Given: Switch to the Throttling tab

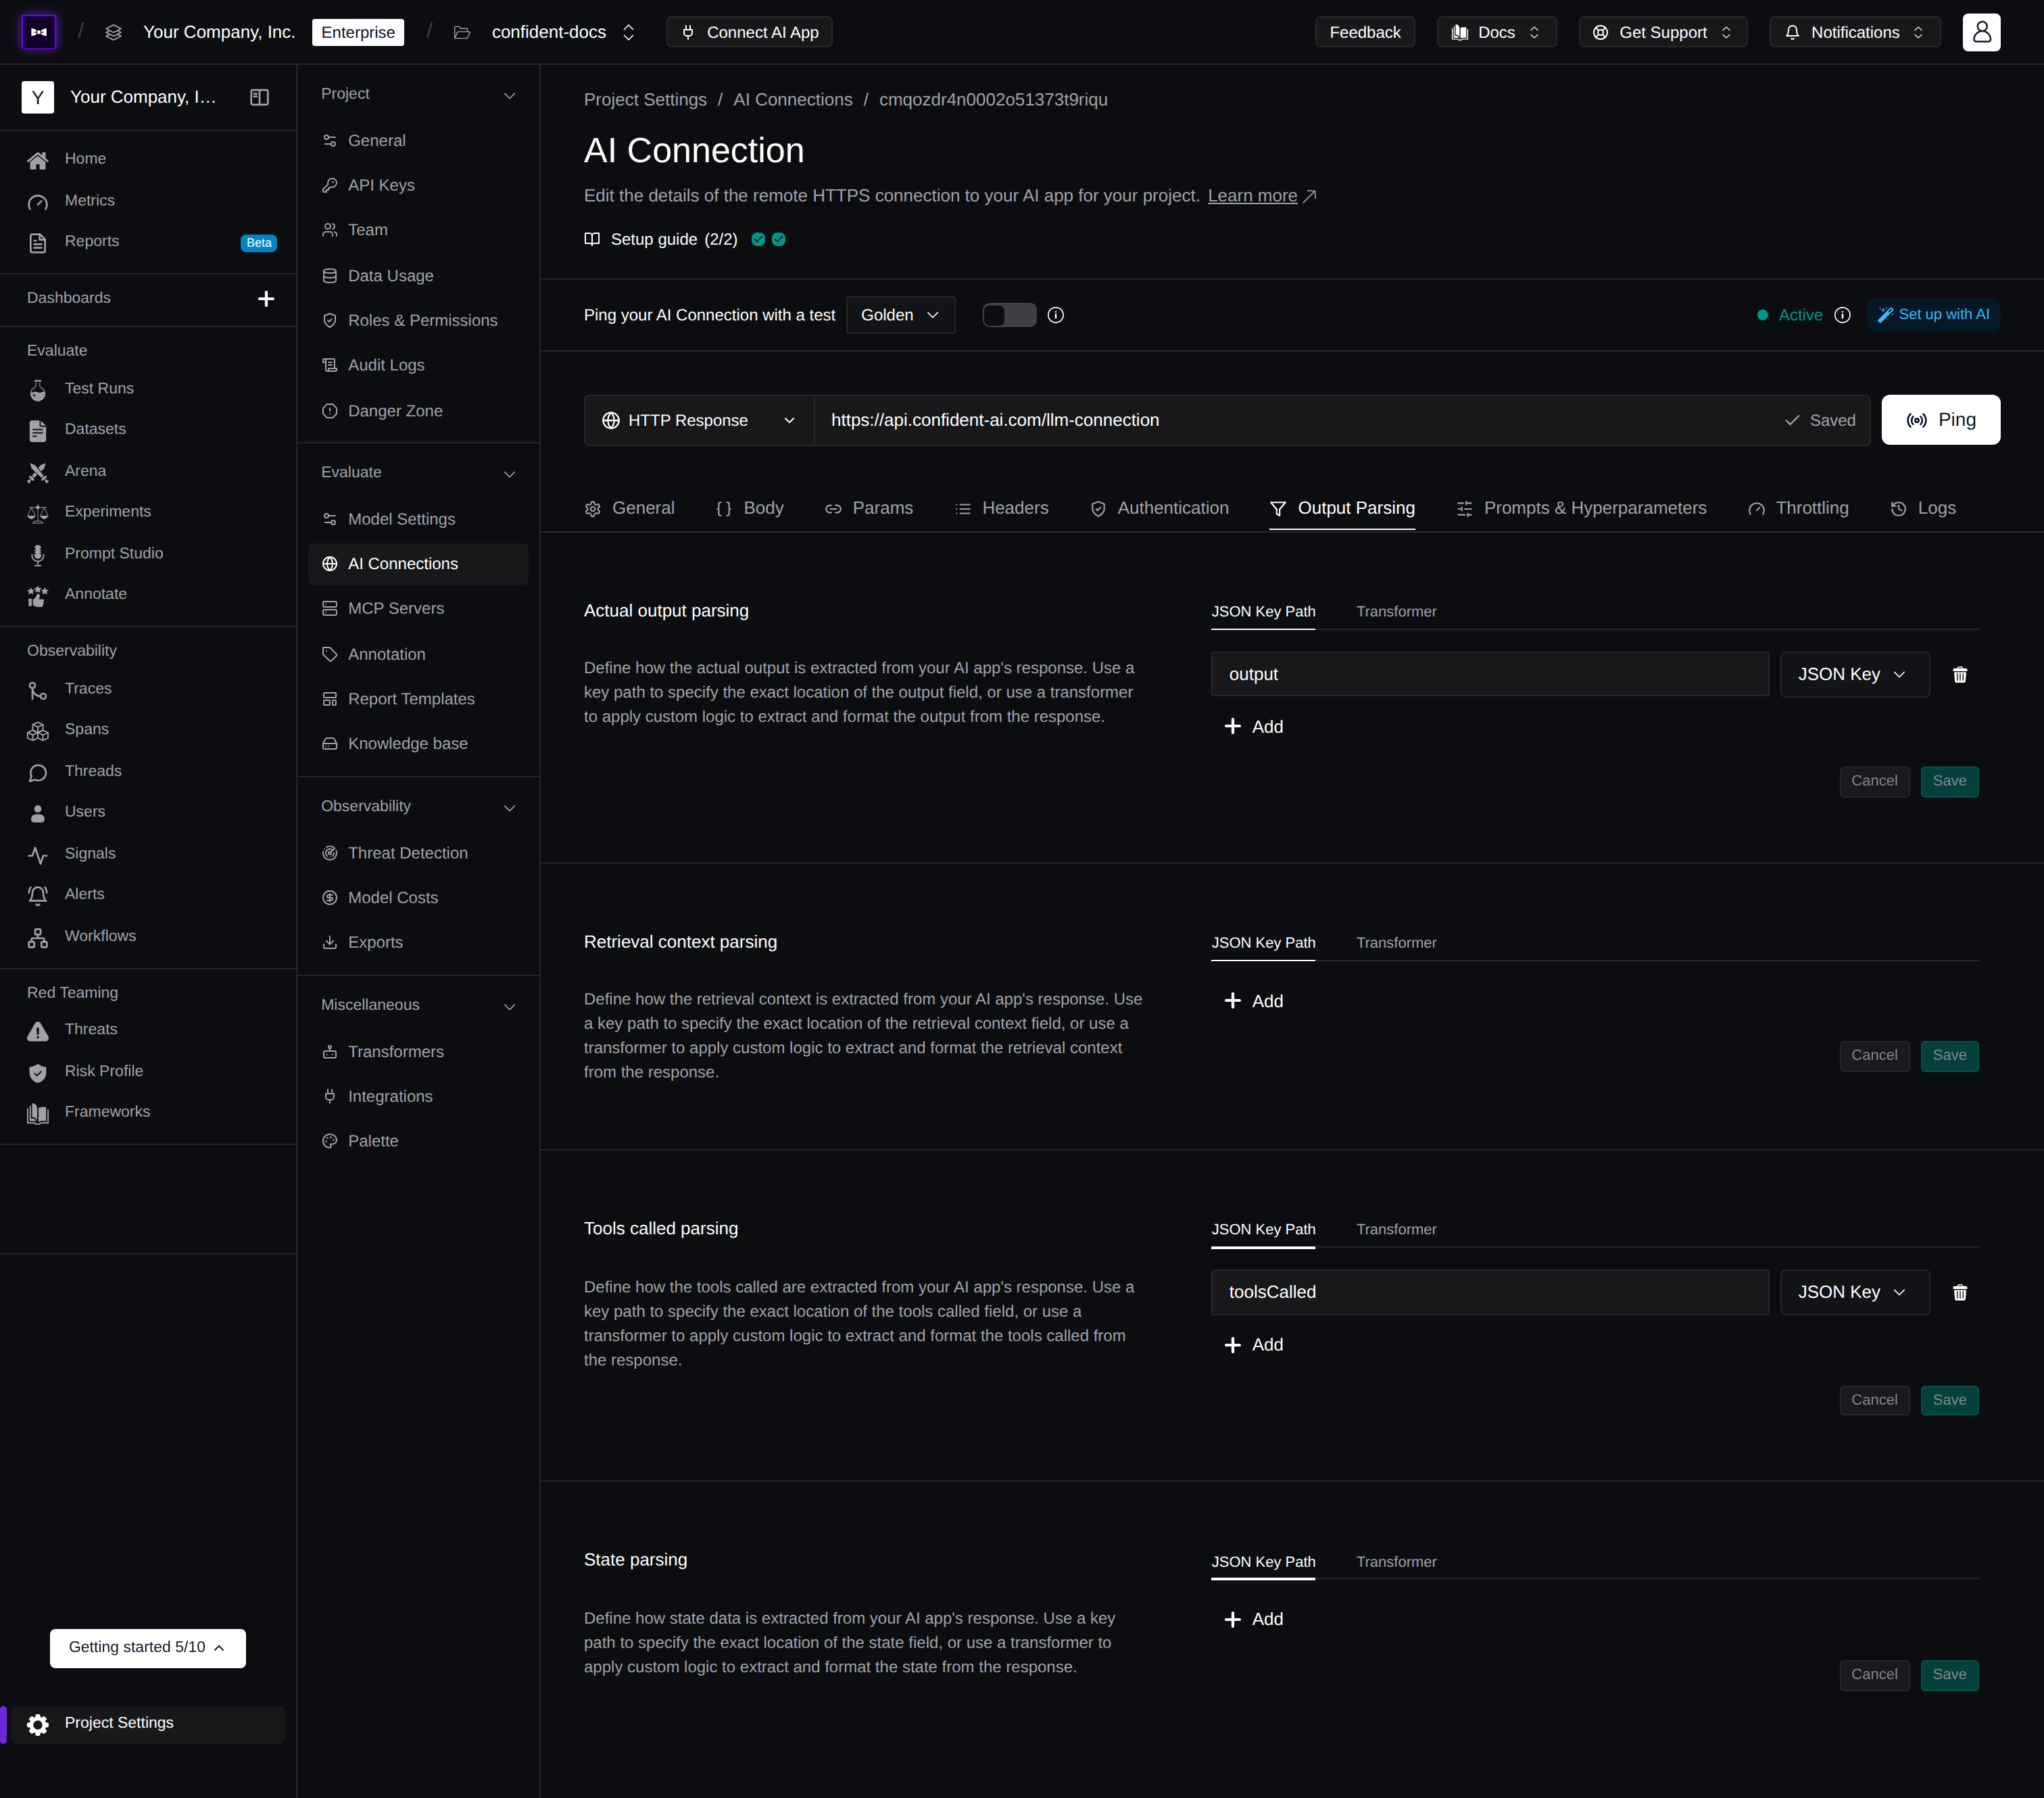Looking at the screenshot, I should click(x=1798, y=509).
